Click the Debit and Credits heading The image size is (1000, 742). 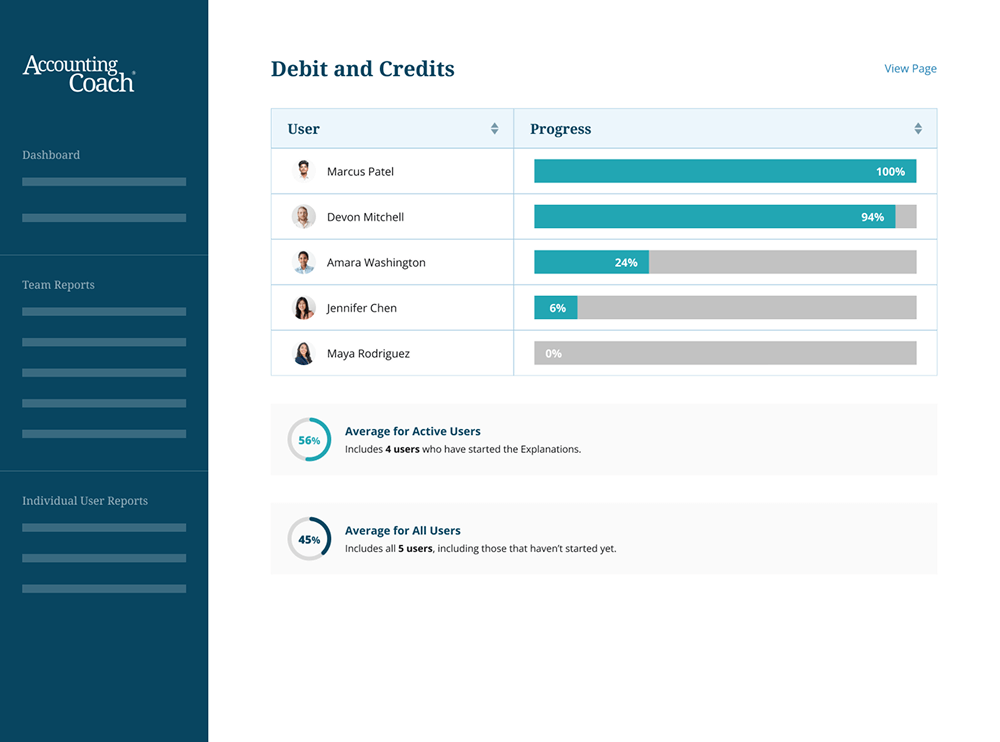pyautogui.click(x=362, y=68)
